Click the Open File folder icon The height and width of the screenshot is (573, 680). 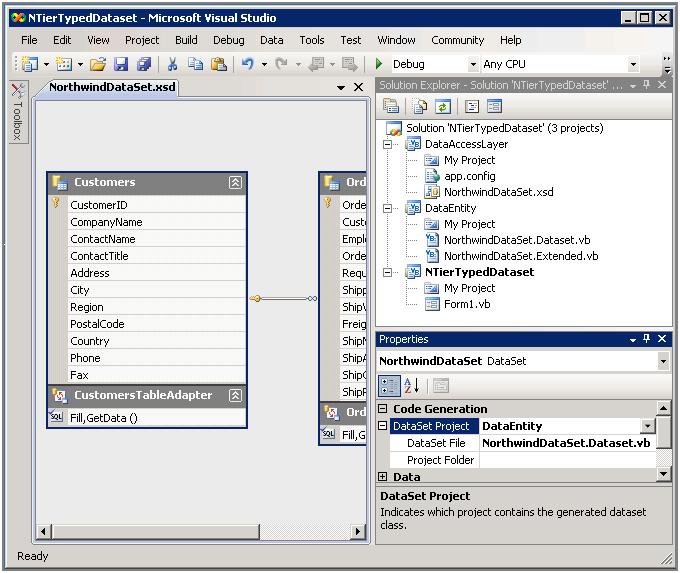(98, 64)
